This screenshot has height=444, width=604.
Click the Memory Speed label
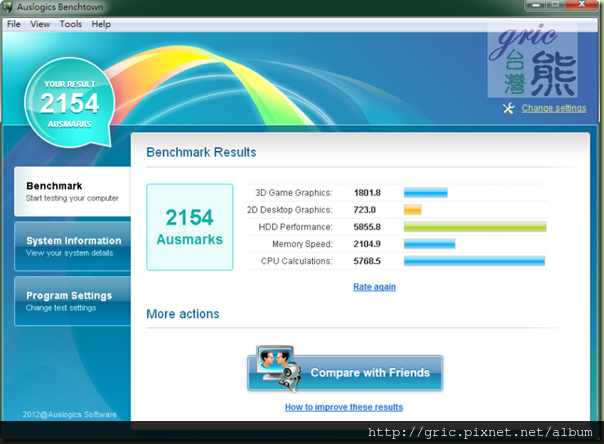[x=302, y=244]
